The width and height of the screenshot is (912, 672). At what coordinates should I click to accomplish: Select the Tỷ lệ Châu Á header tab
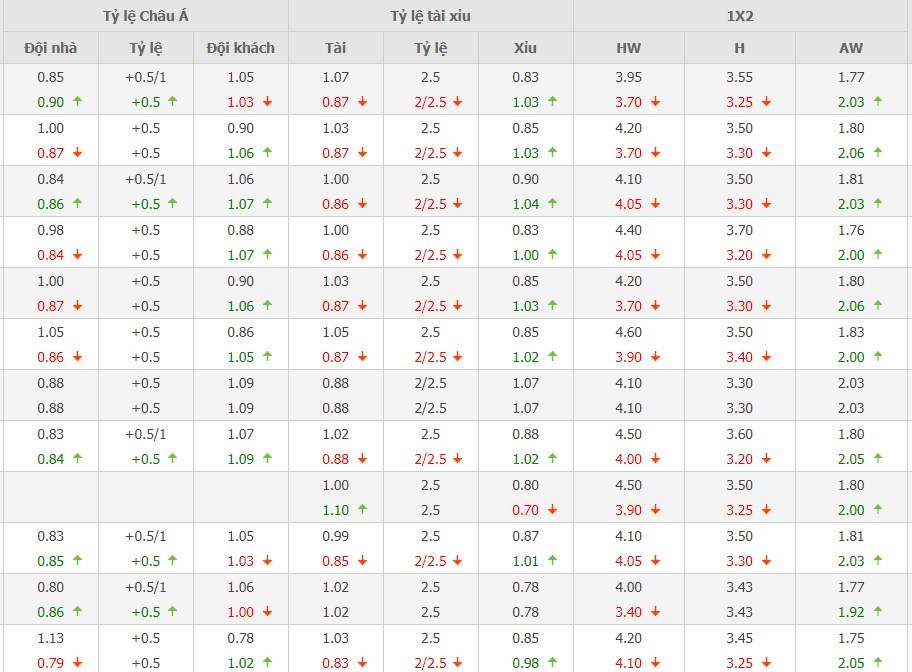144,16
